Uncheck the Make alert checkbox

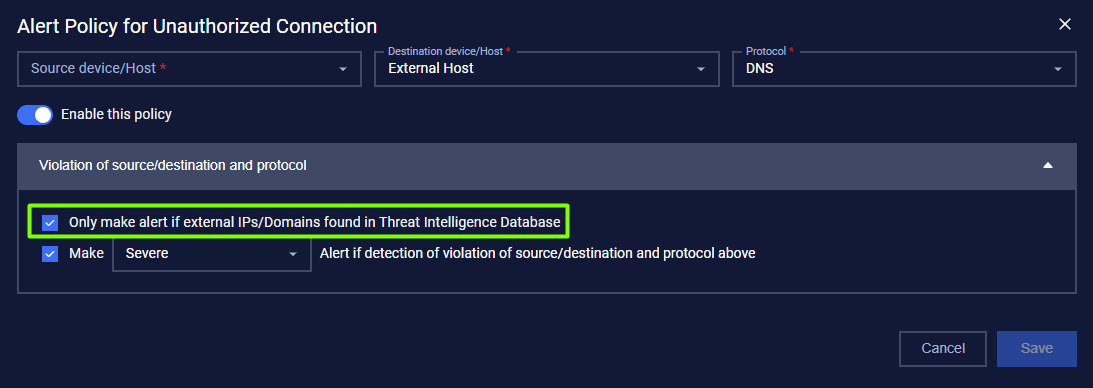pos(49,254)
